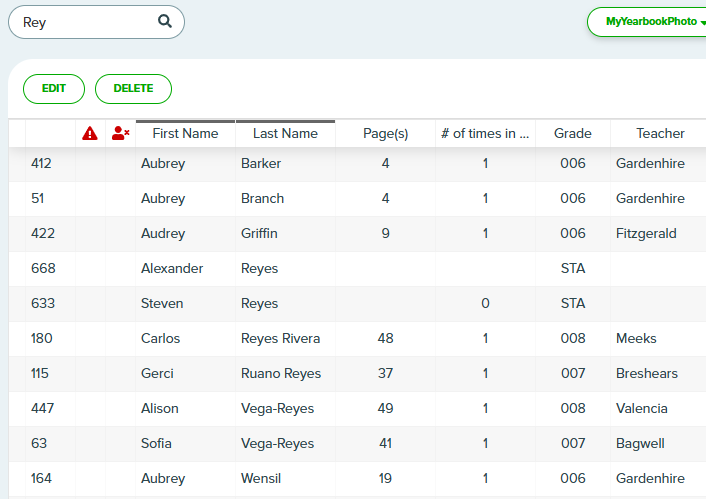The height and width of the screenshot is (499, 706).
Task: Click the EDIT button
Action: point(54,89)
